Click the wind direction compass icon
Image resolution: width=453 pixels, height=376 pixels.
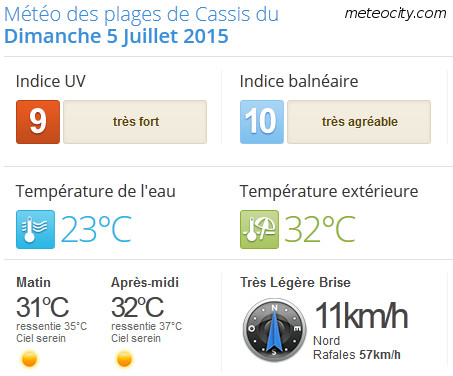point(274,329)
